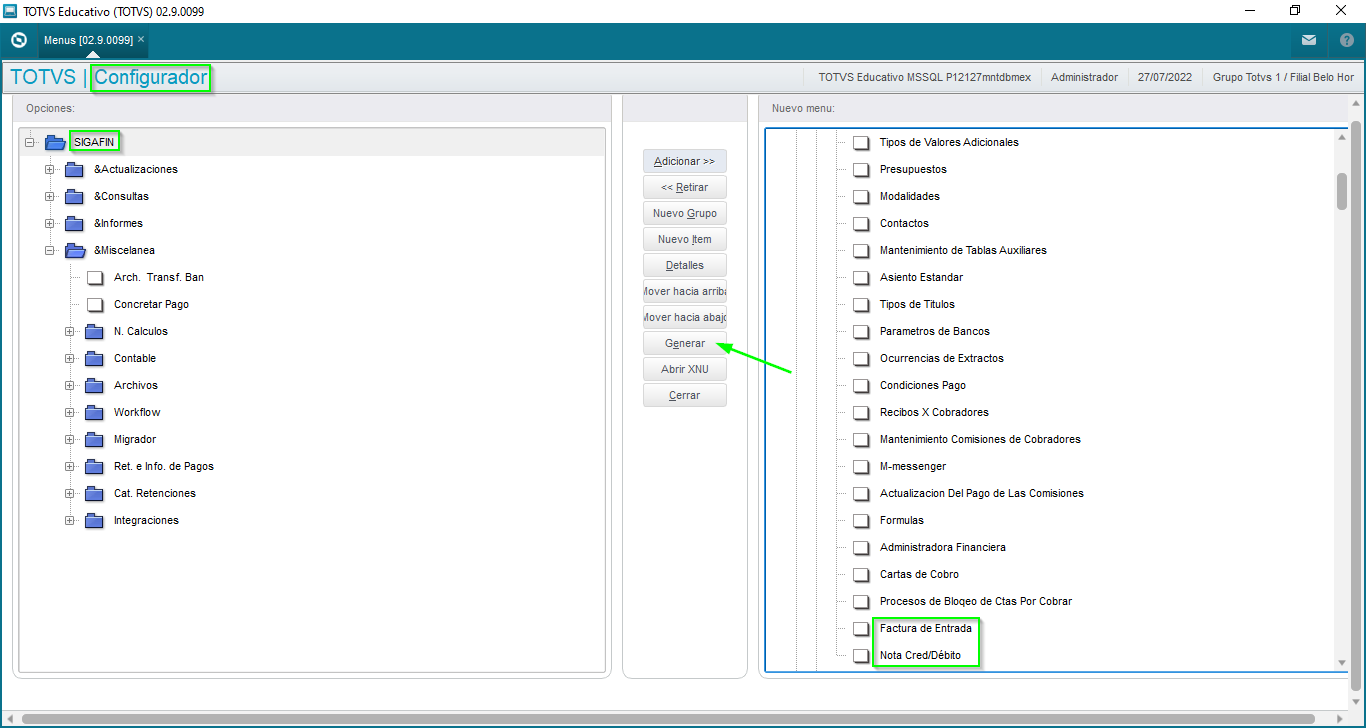The width and height of the screenshot is (1366, 728).
Task: Close the Menus [02.9.0099] tab
Action: coord(141,39)
